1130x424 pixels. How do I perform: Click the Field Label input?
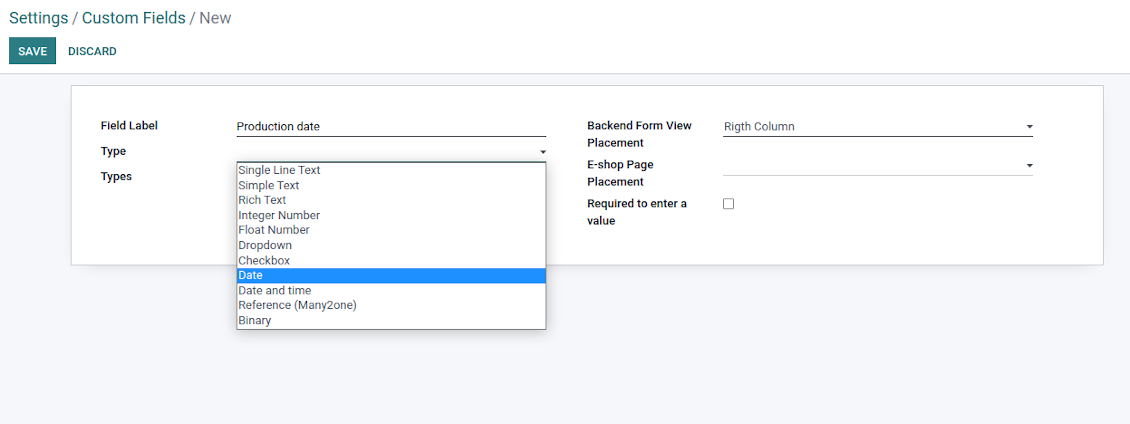pyautogui.click(x=390, y=127)
